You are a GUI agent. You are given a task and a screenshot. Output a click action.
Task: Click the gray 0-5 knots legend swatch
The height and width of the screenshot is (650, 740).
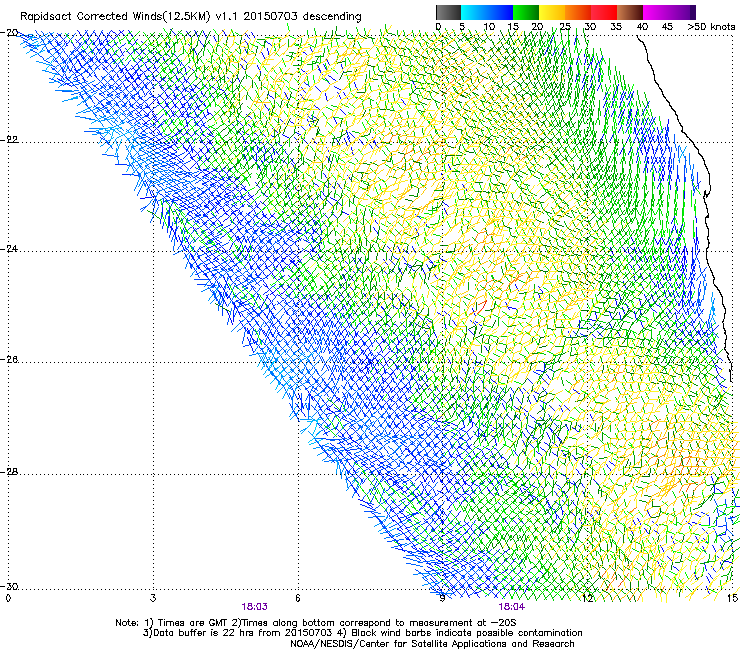click(x=448, y=12)
